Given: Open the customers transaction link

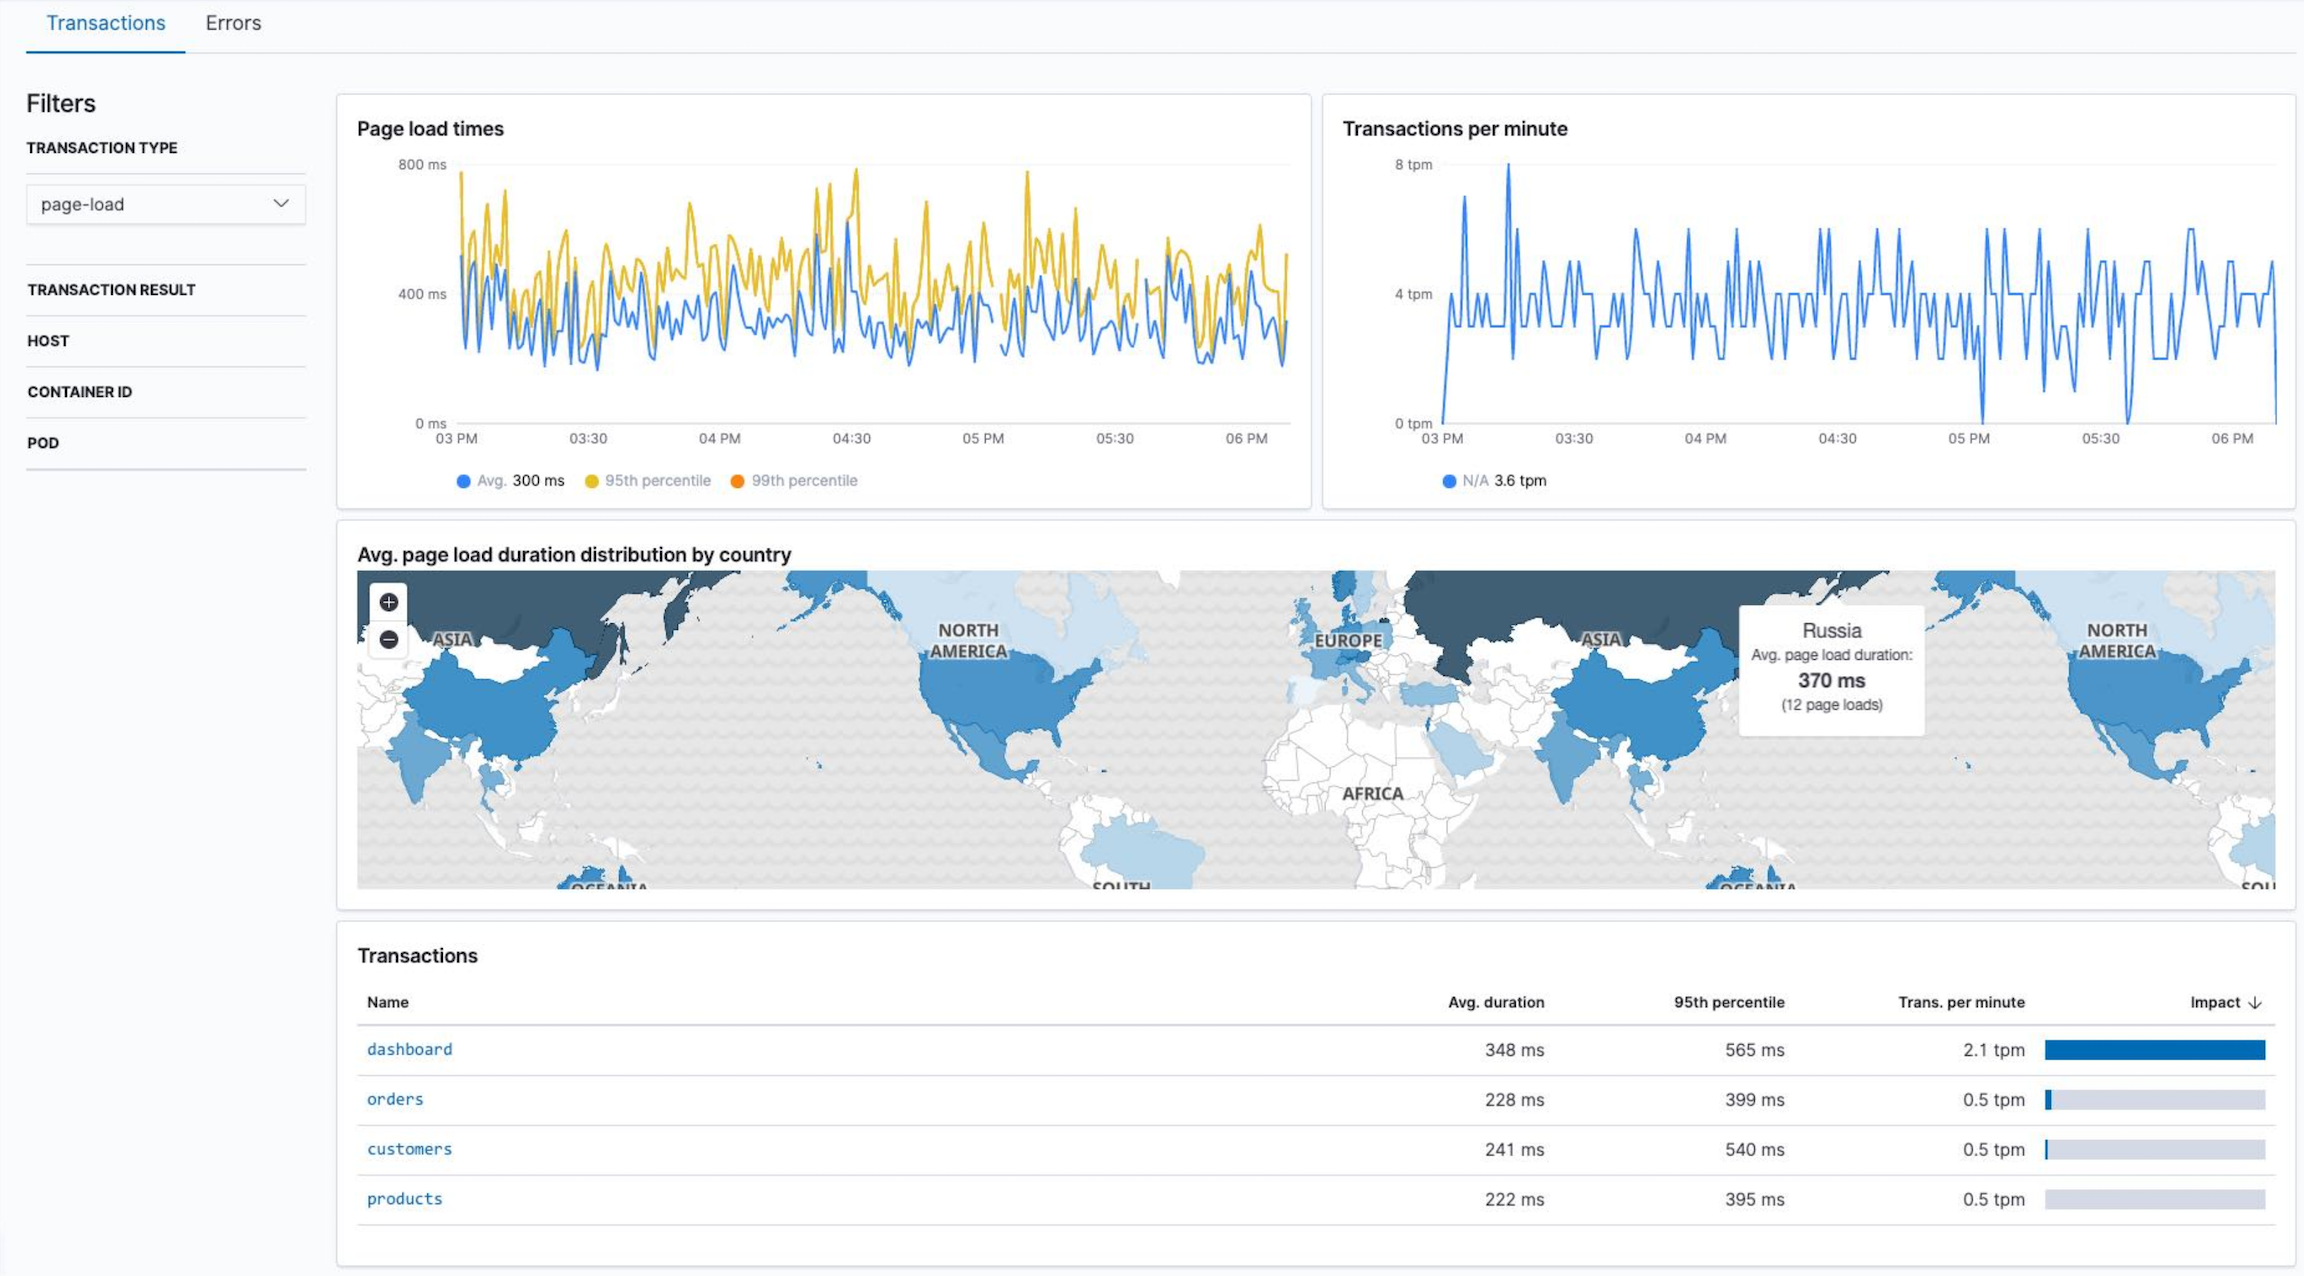Looking at the screenshot, I should (x=409, y=1149).
